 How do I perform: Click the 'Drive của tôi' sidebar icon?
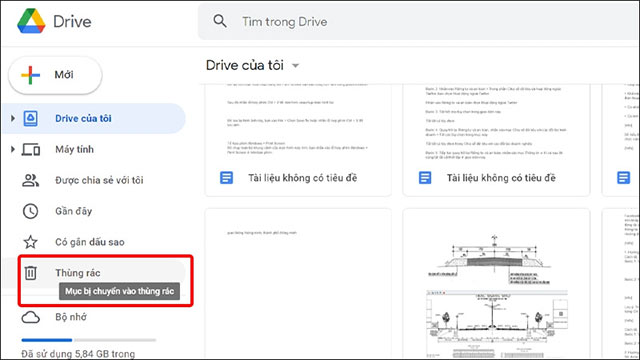coord(31,118)
